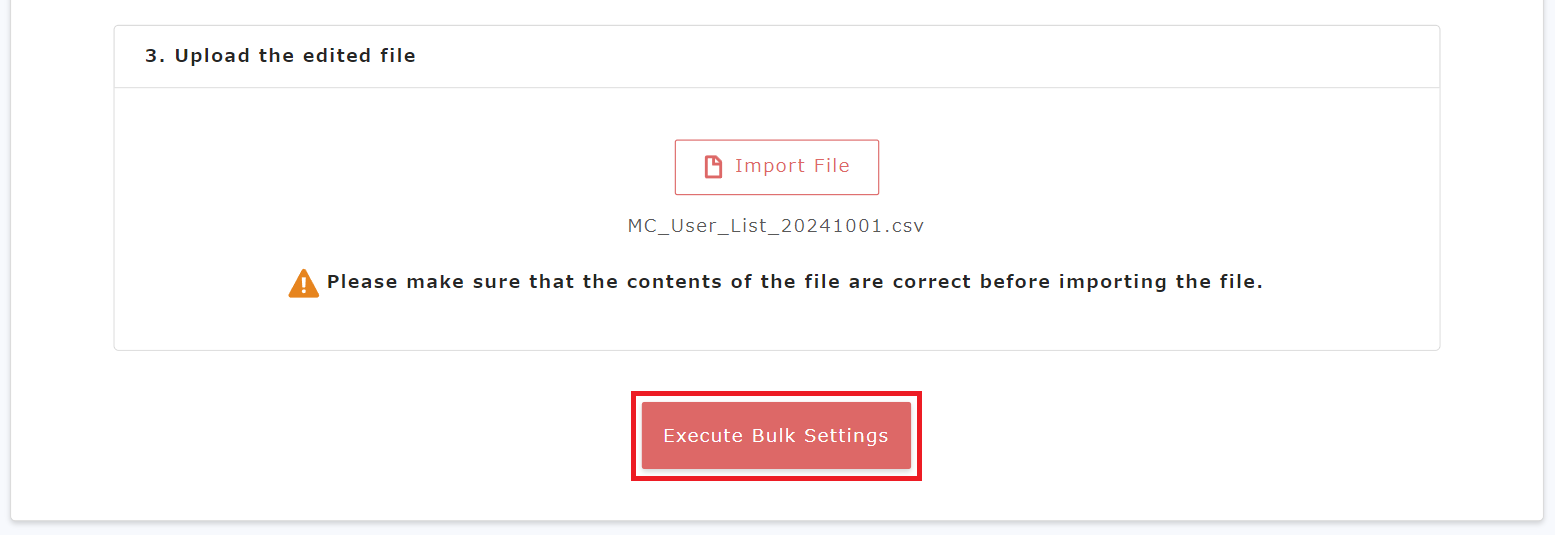Click the file contents warning message
Viewport: 1555px width, 535px height.
794,282
